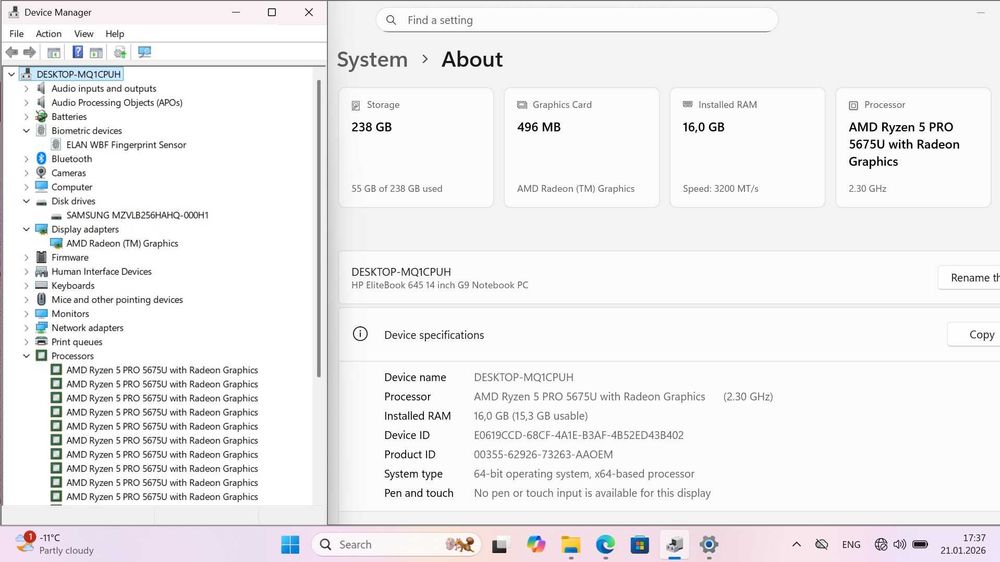Click the info icon beside Device specifications

[x=360, y=334]
